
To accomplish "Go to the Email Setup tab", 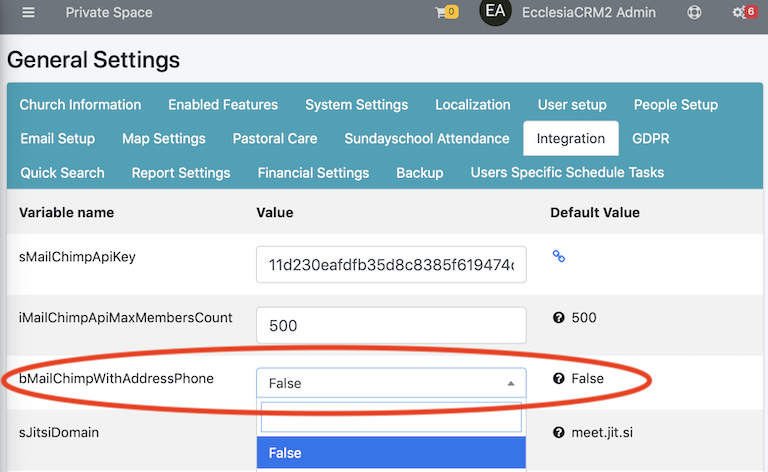I will [58, 139].
